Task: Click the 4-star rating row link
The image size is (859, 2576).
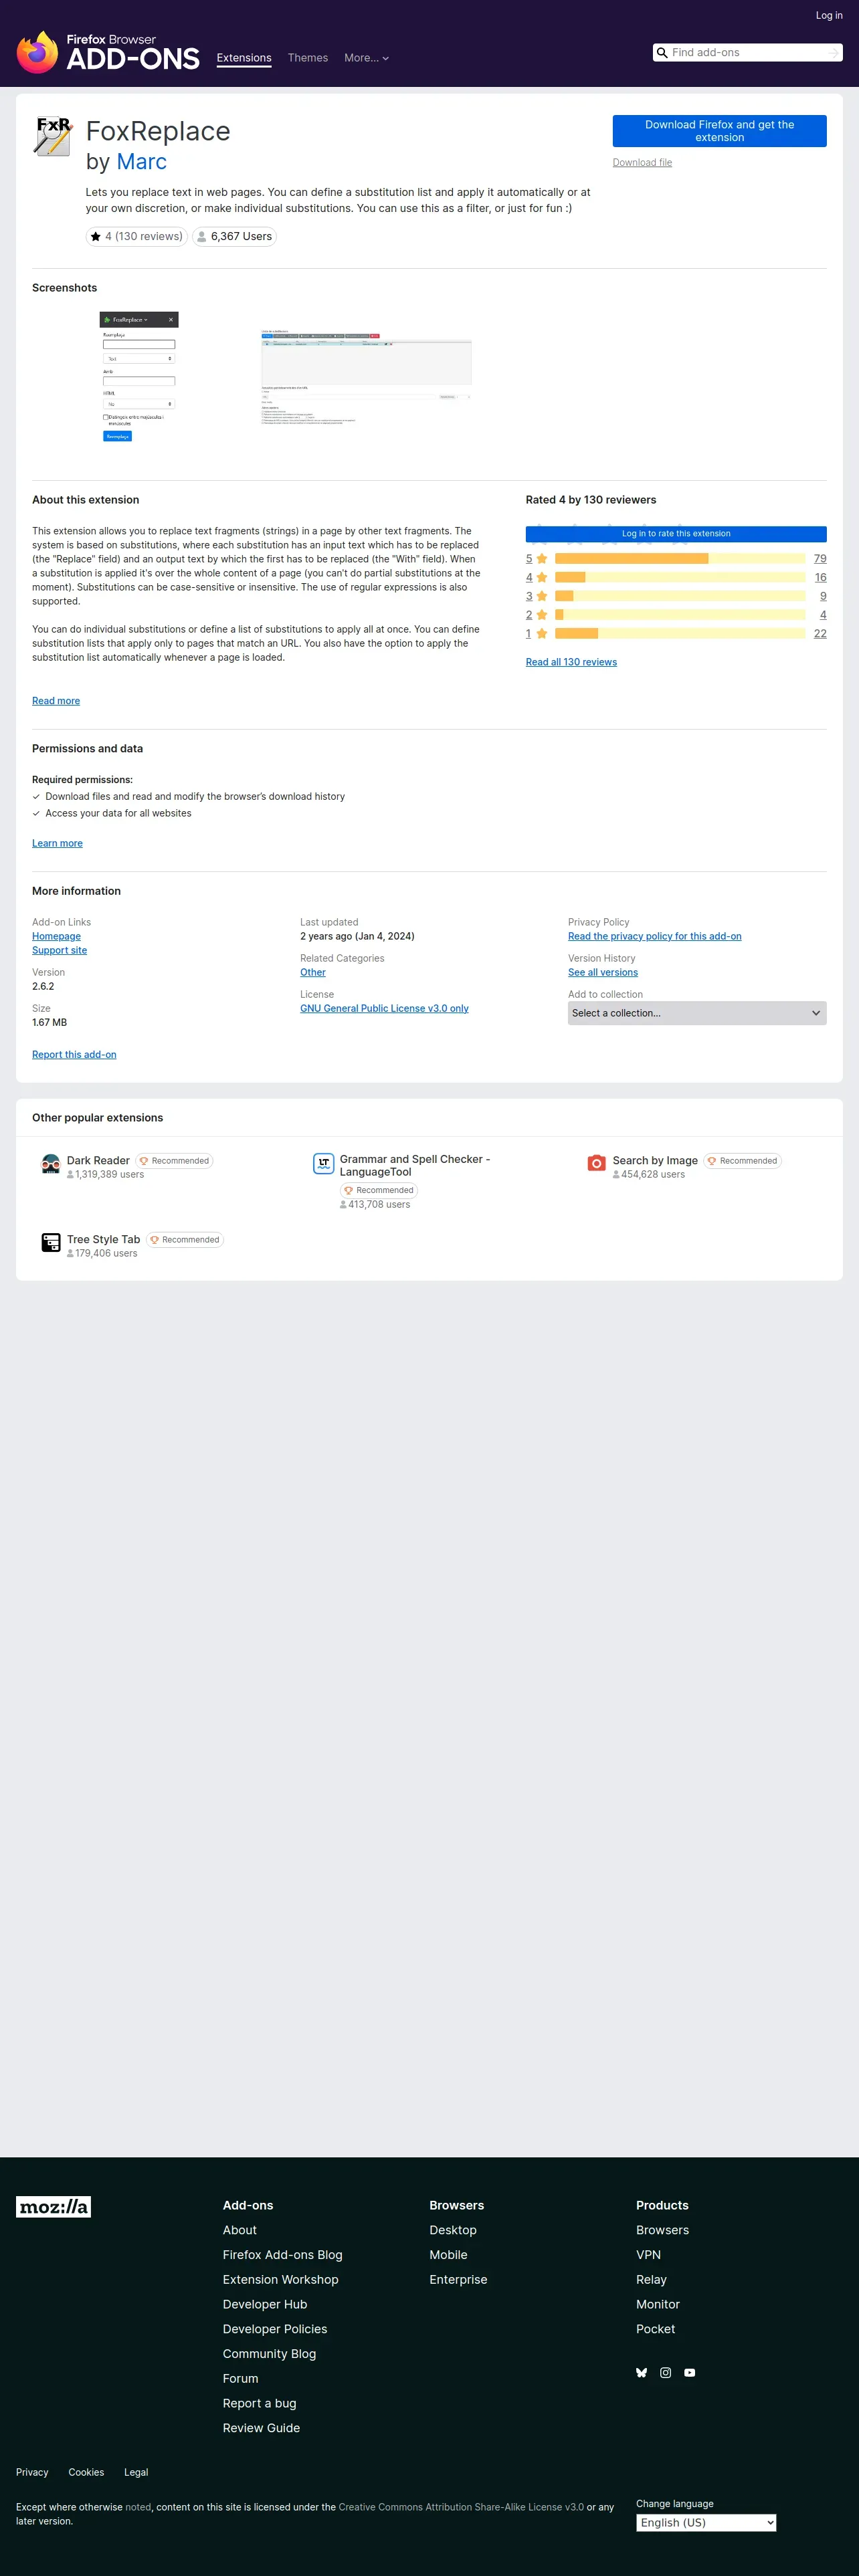Action: (536, 578)
